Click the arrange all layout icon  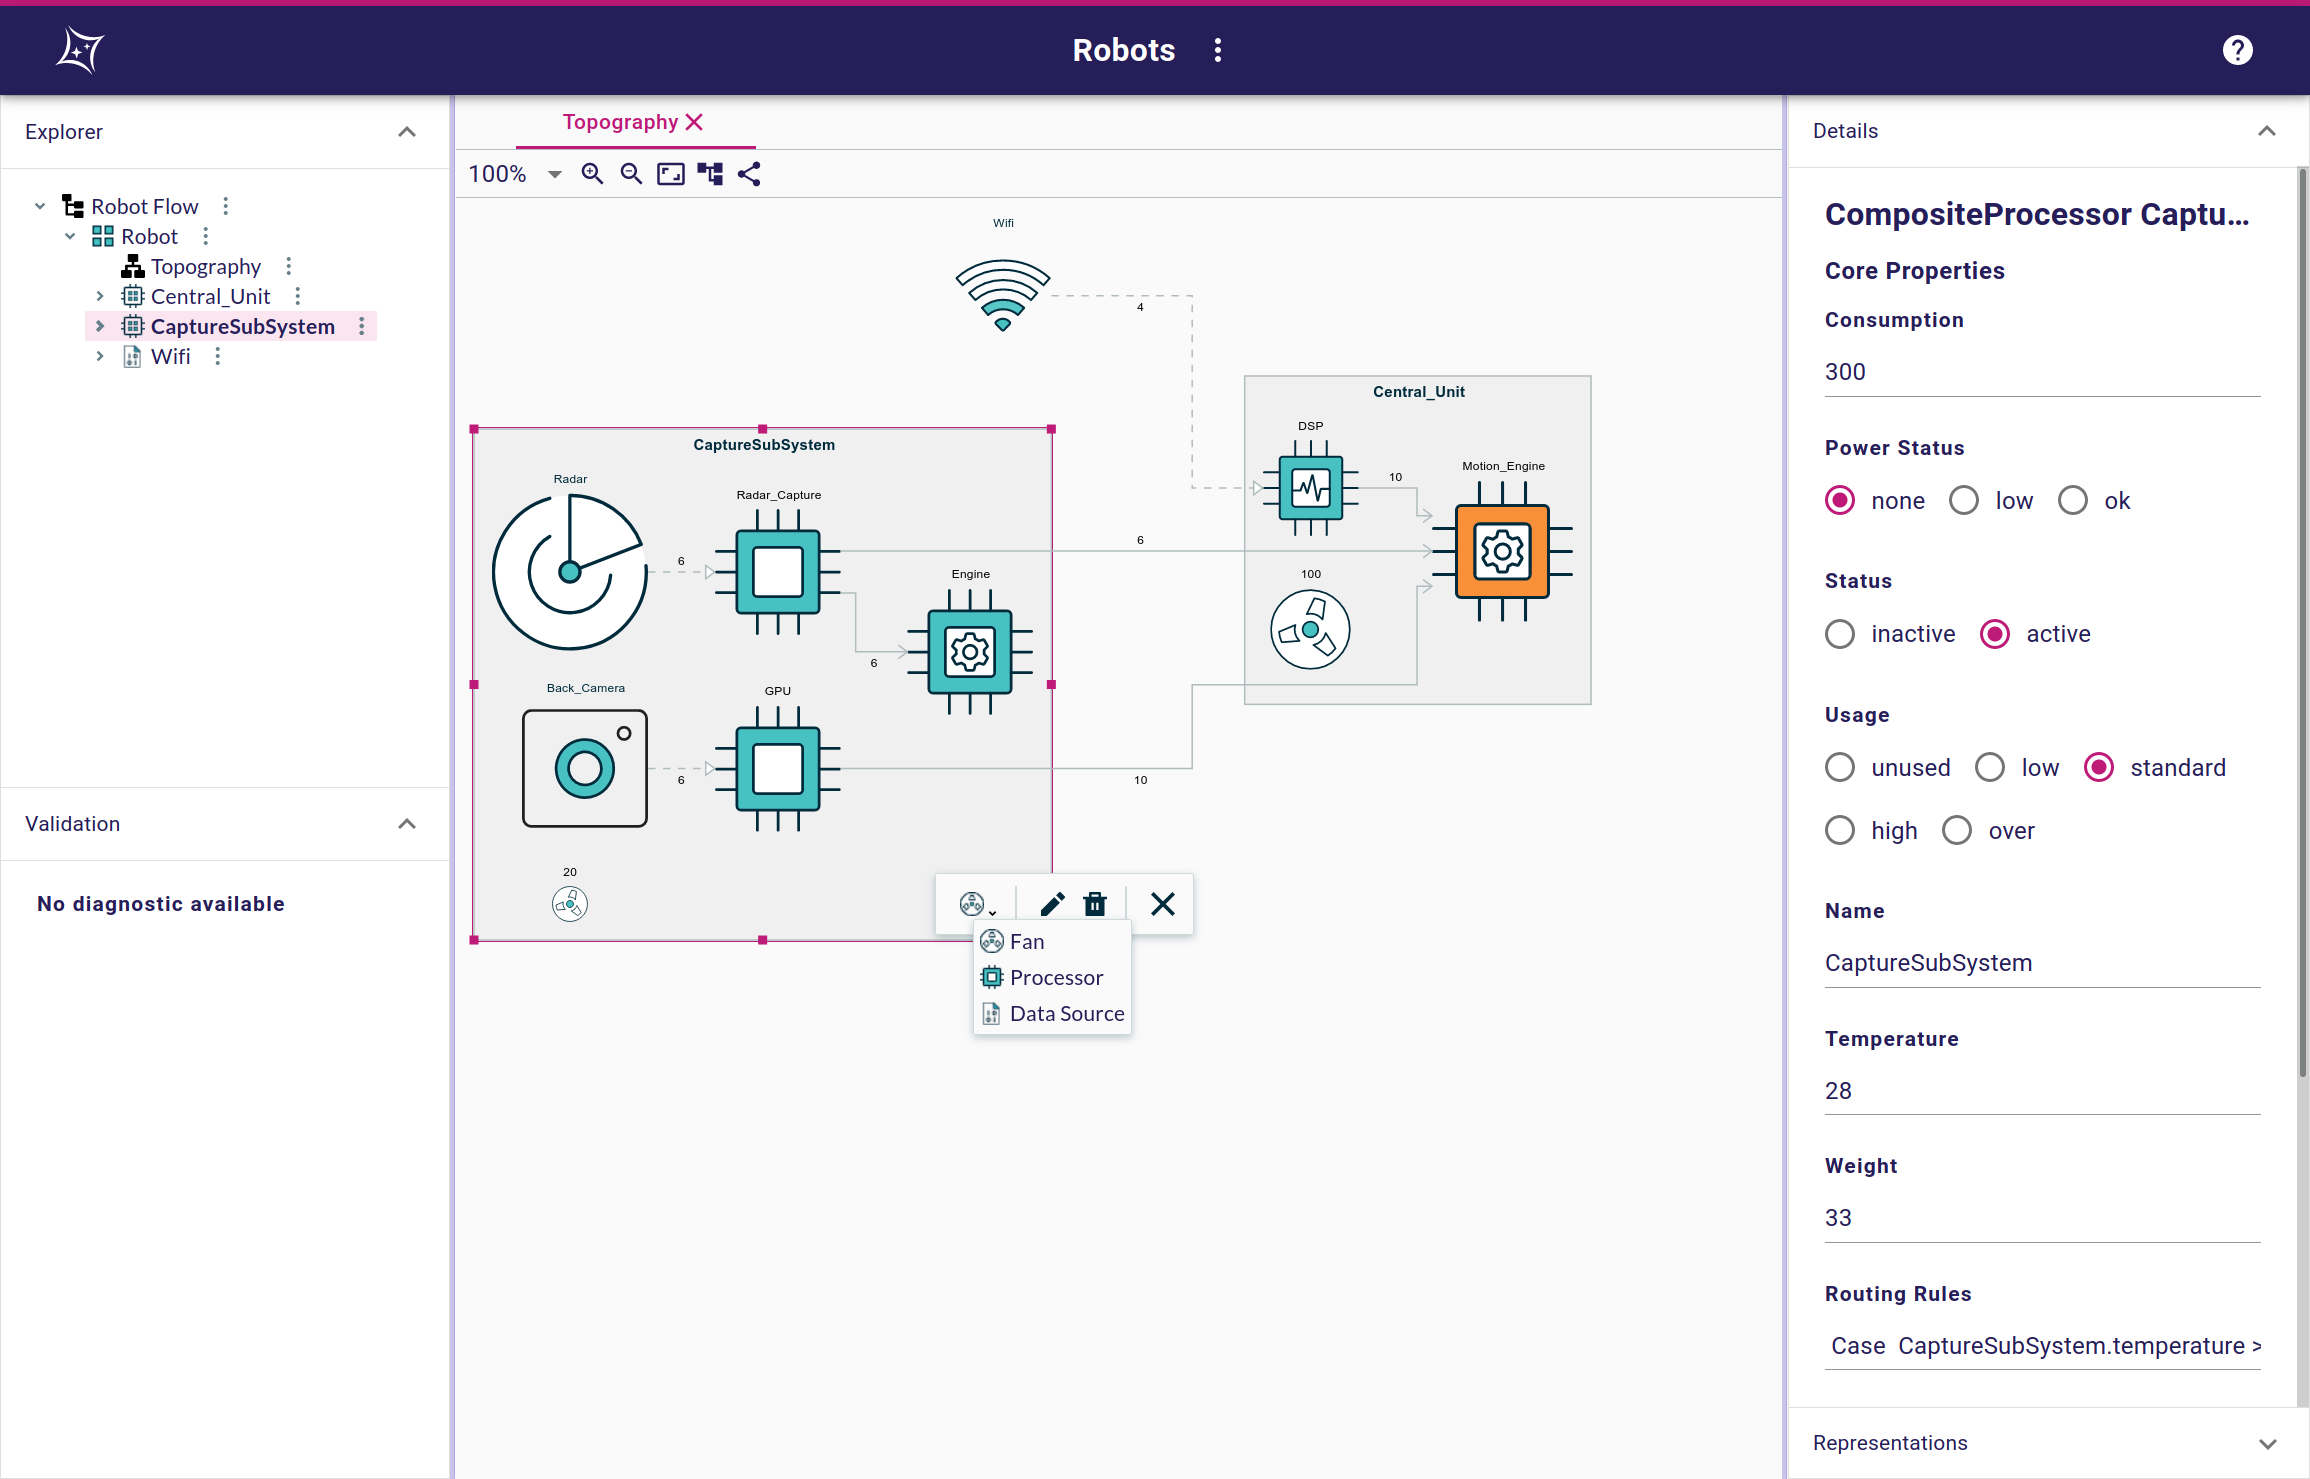pyautogui.click(x=710, y=174)
